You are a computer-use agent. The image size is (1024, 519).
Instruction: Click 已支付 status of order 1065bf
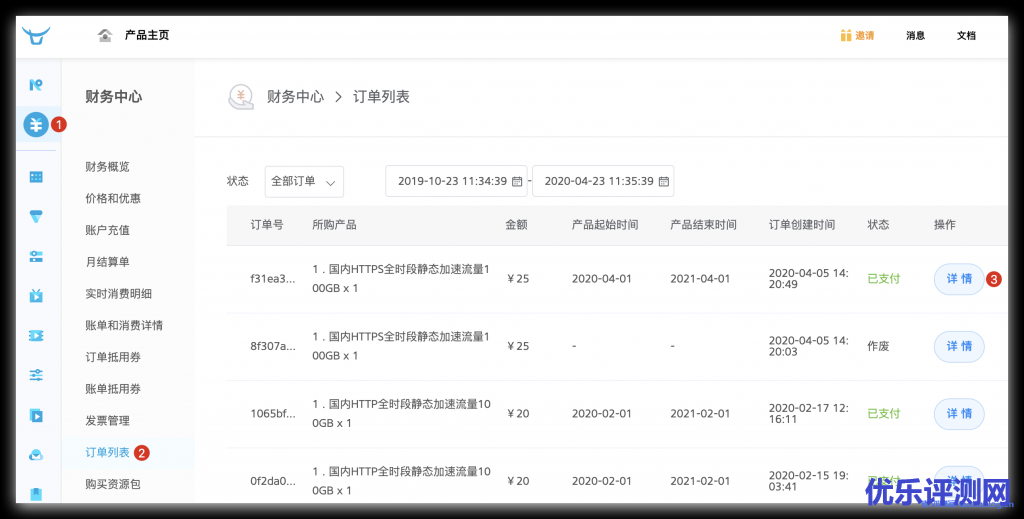click(x=884, y=413)
